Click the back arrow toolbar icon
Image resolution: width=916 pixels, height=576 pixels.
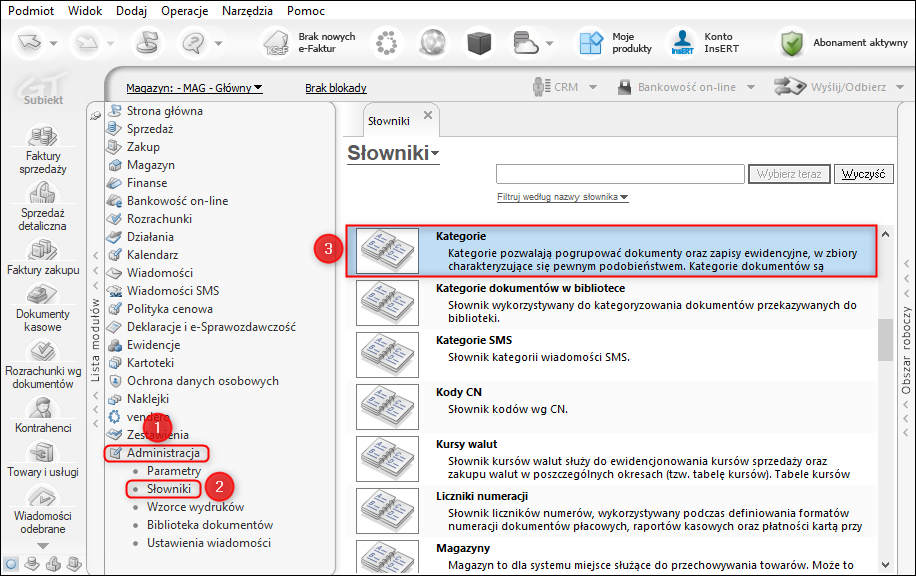(x=30, y=43)
